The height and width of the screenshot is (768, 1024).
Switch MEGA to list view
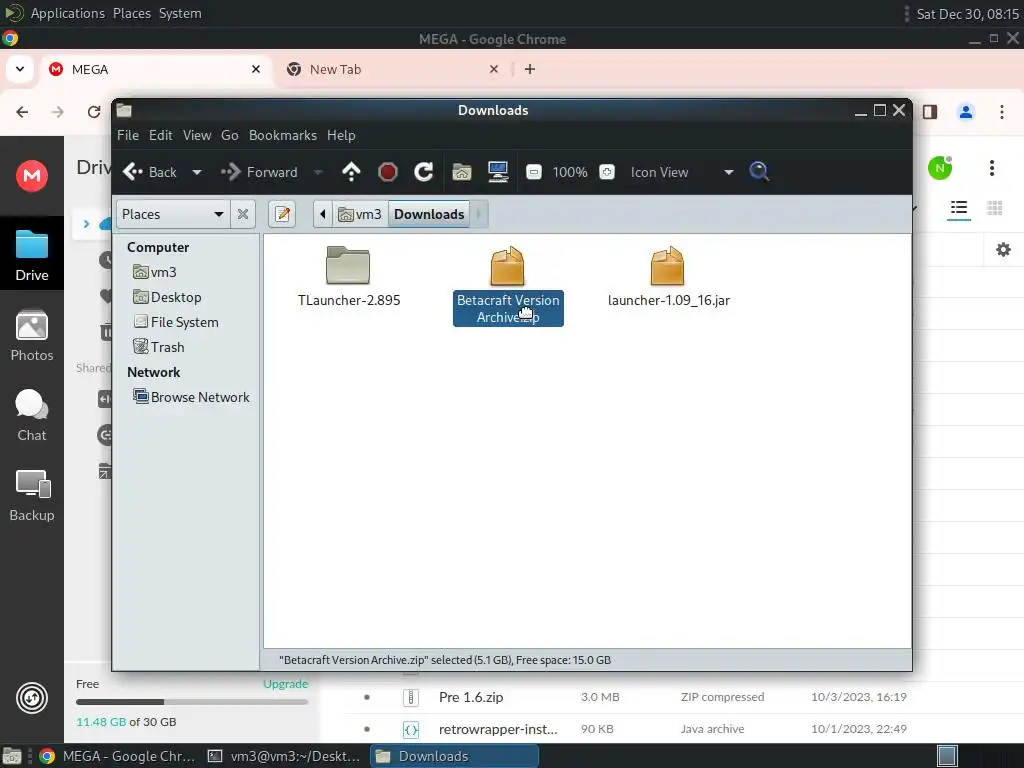[959, 208]
